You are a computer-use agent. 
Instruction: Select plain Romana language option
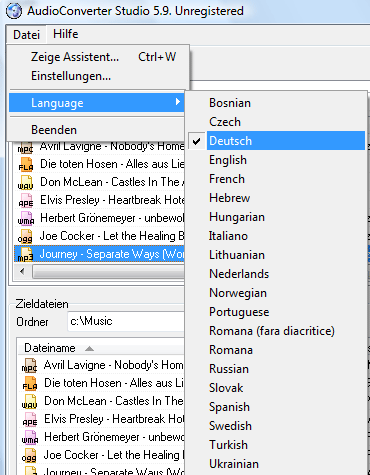277,350
